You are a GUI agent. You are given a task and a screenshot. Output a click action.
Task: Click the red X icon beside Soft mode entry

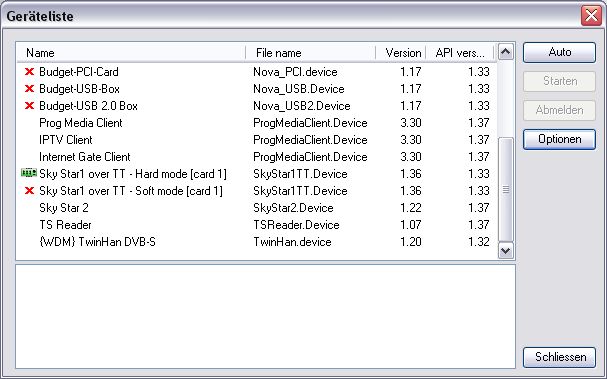pyautogui.click(x=29, y=191)
